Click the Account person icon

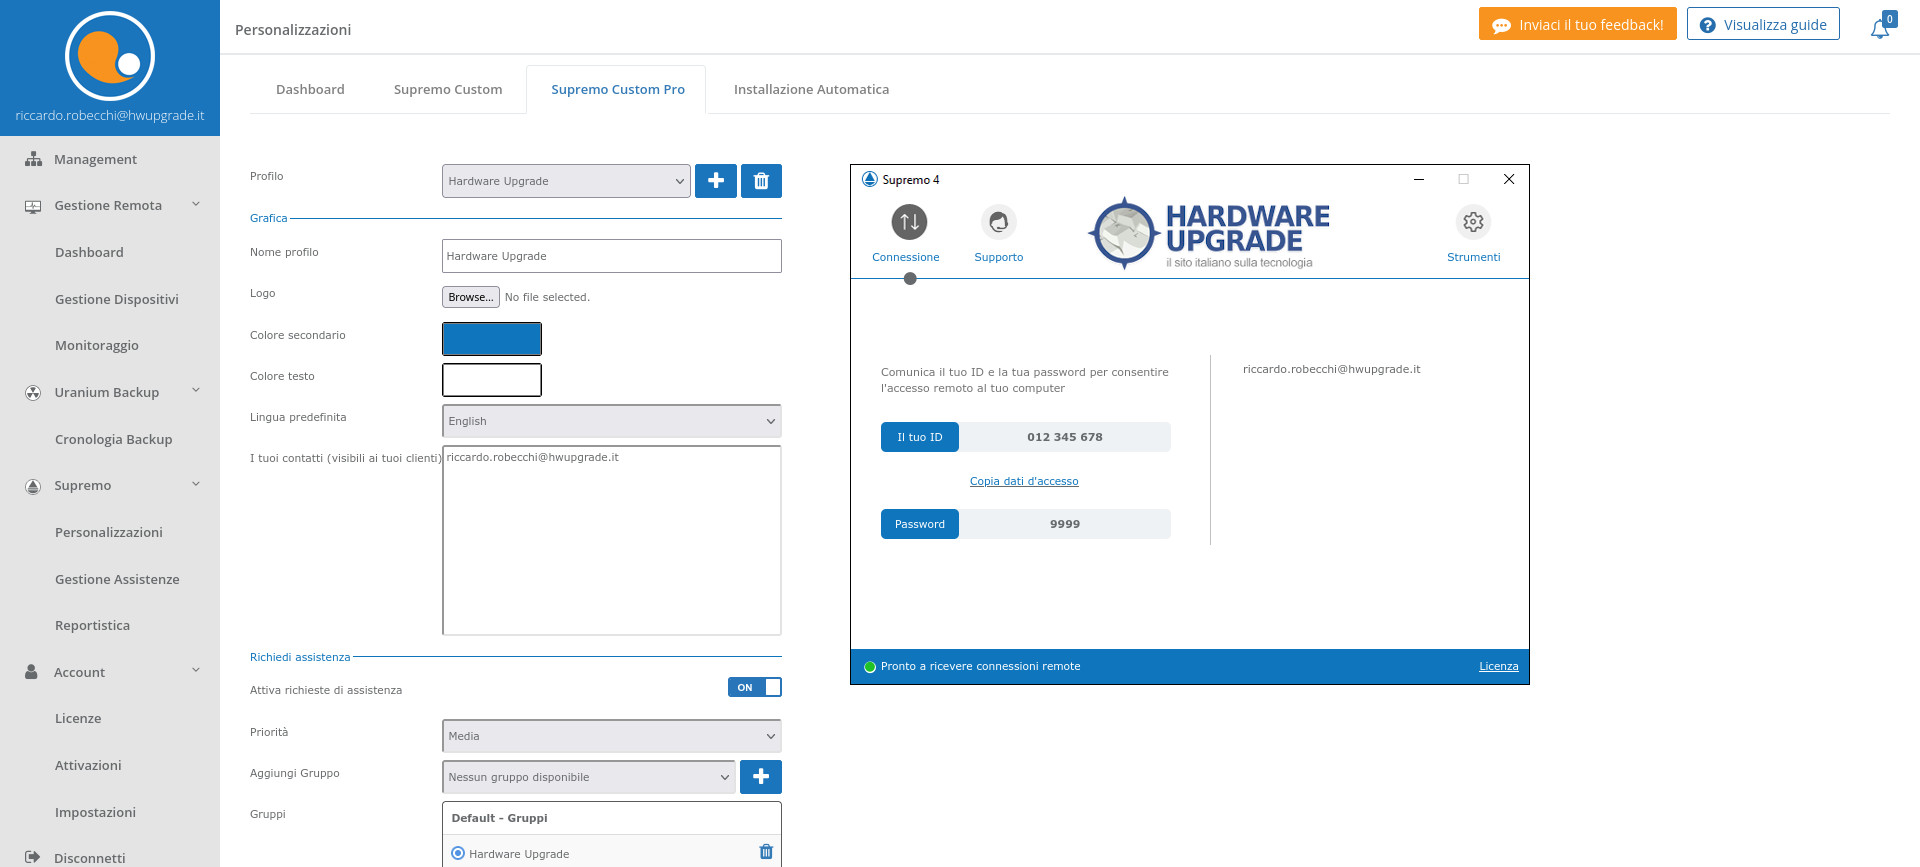pos(31,672)
